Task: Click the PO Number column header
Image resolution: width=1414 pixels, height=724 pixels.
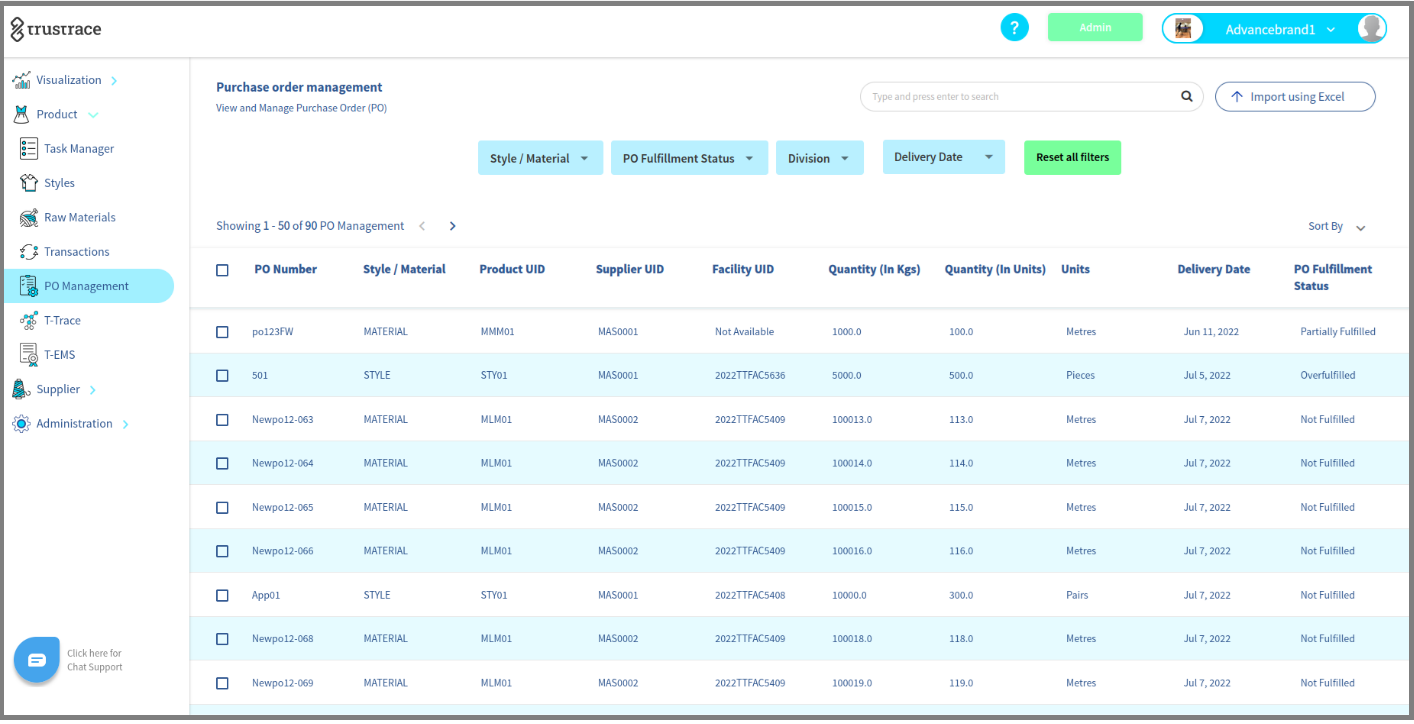Action: click(x=286, y=269)
